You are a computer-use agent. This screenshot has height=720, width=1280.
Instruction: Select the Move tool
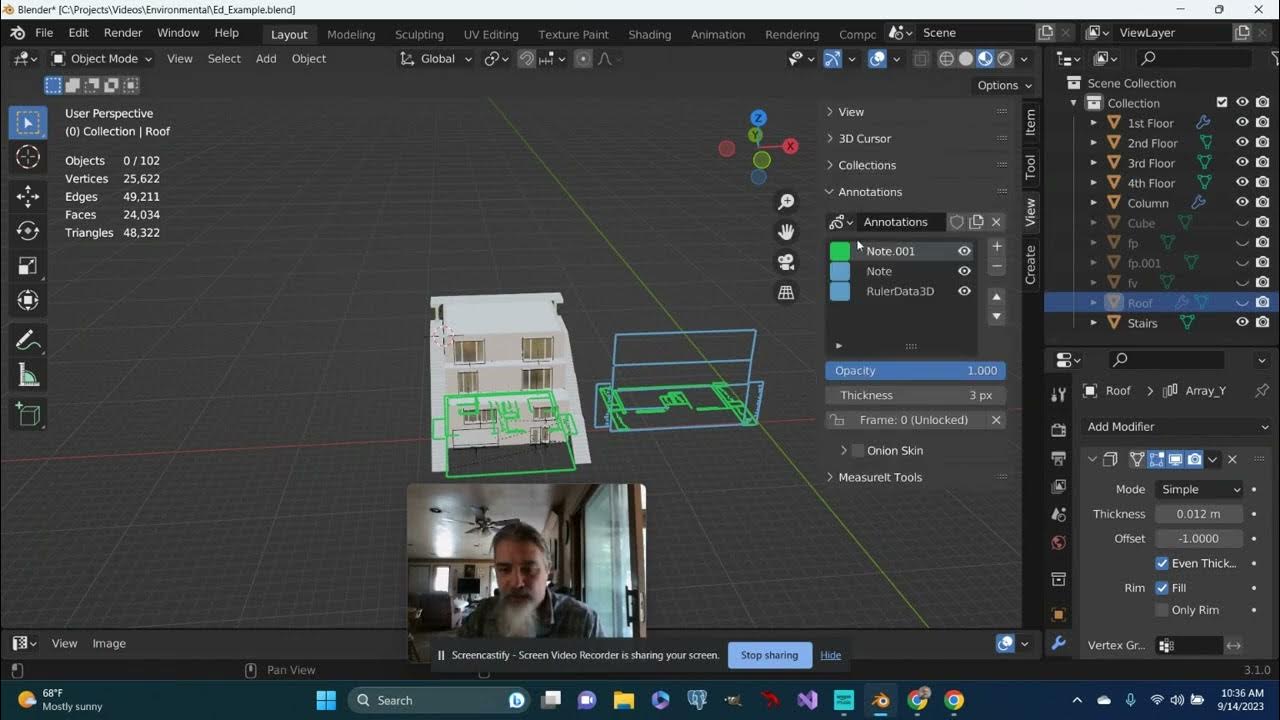tap(28, 197)
